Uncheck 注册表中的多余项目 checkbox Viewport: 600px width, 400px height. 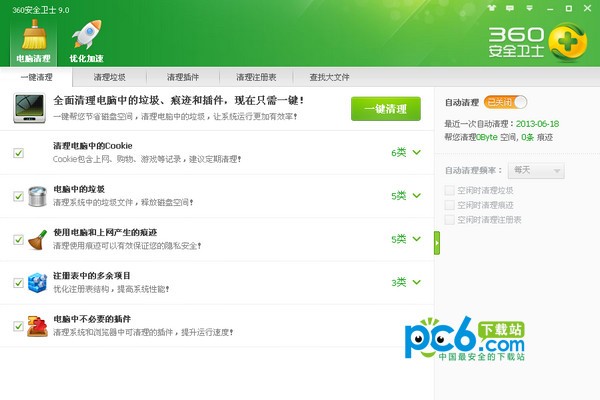click(x=18, y=283)
